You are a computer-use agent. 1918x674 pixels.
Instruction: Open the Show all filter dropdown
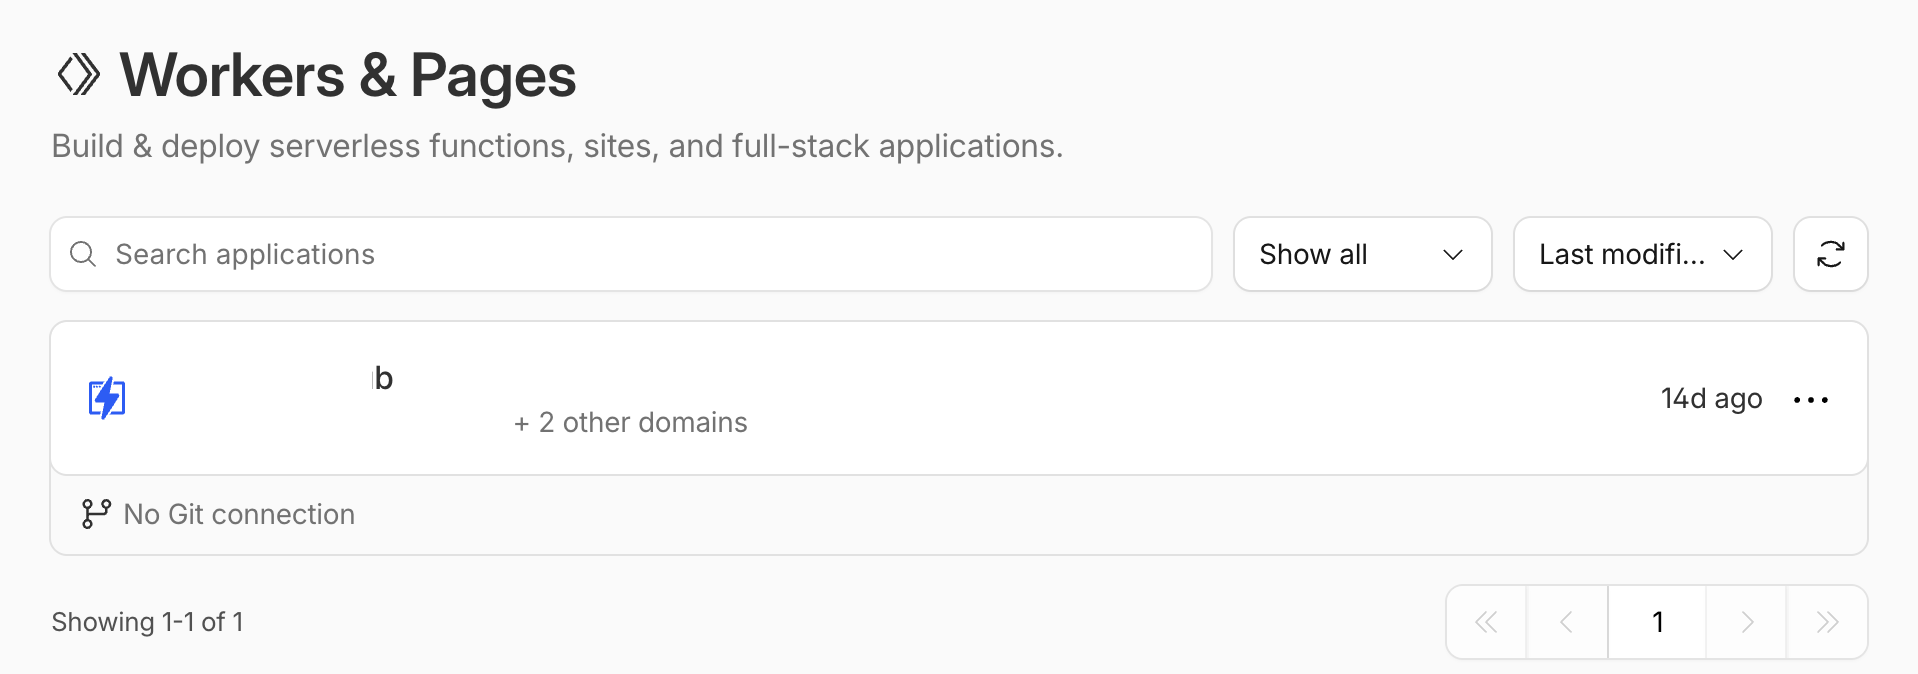(x=1362, y=254)
